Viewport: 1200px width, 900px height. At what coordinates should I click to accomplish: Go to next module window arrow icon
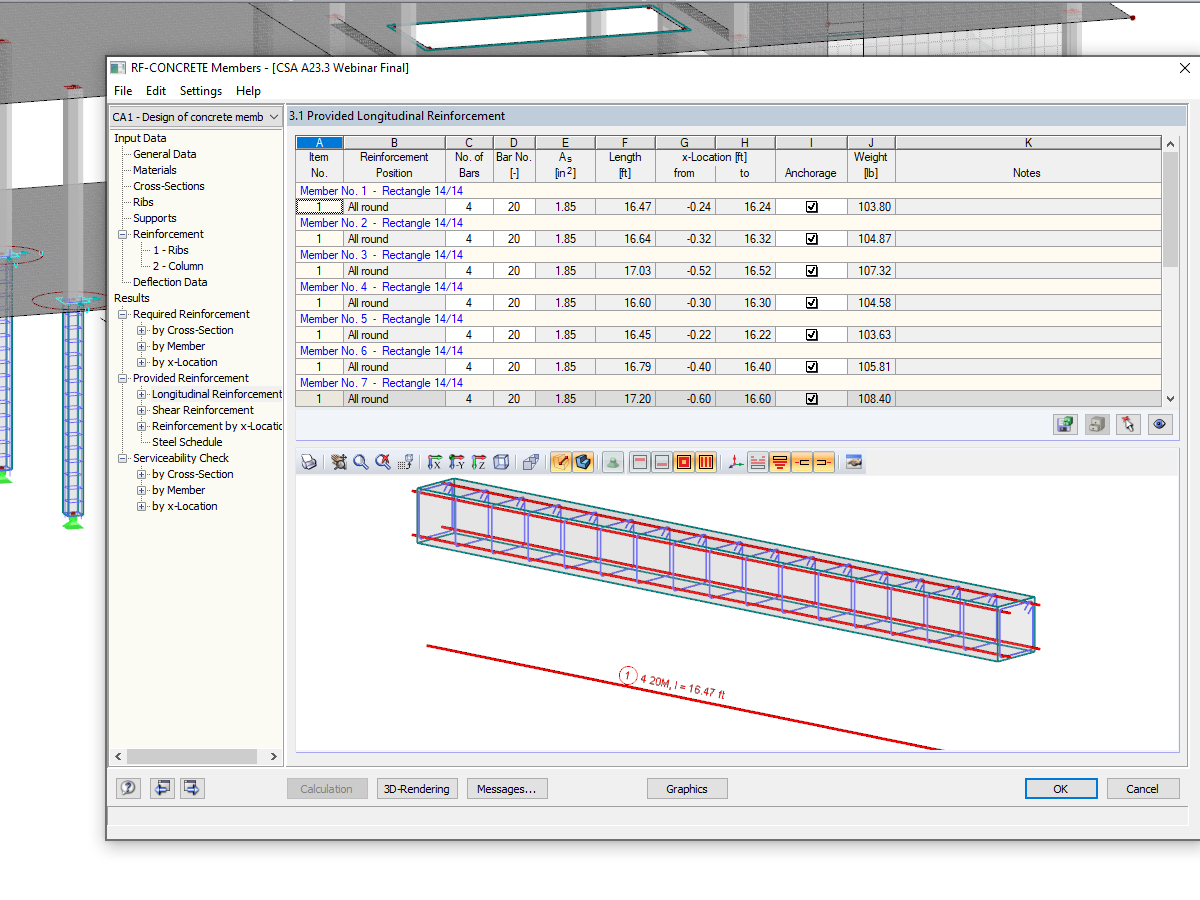coord(192,788)
